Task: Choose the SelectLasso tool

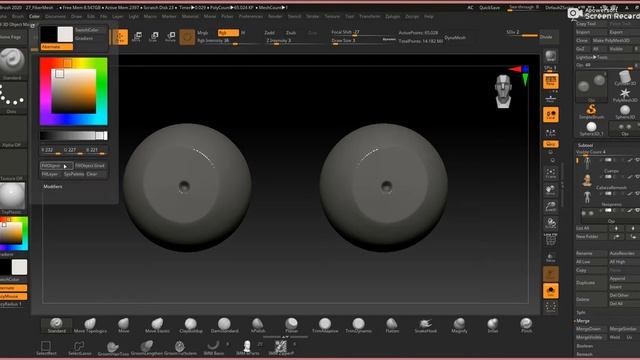Action: tap(80, 348)
